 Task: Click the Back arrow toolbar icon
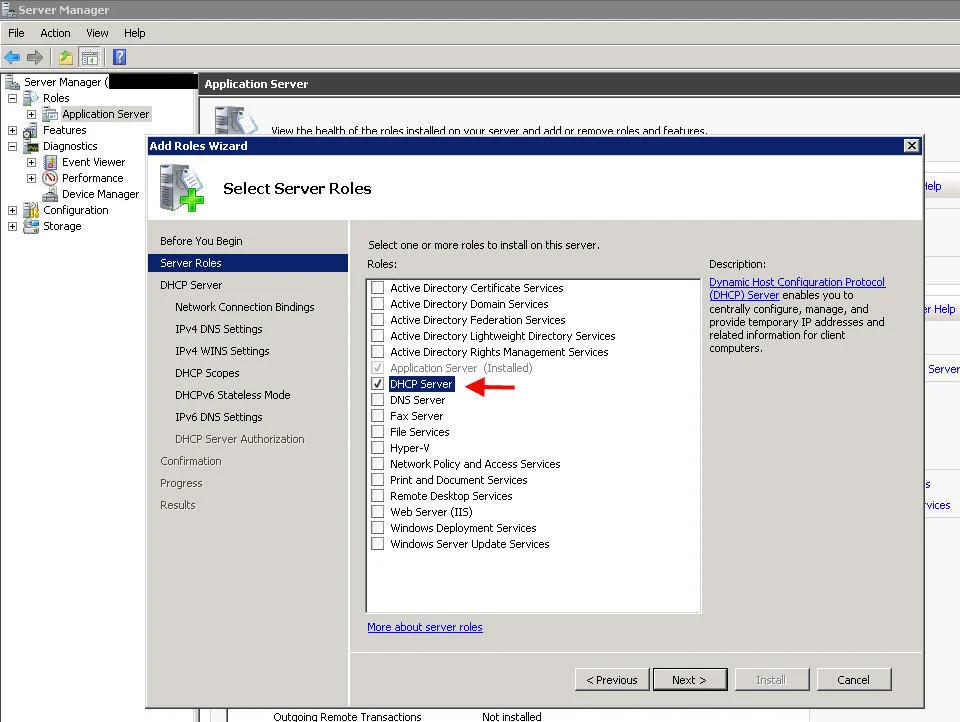point(12,58)
